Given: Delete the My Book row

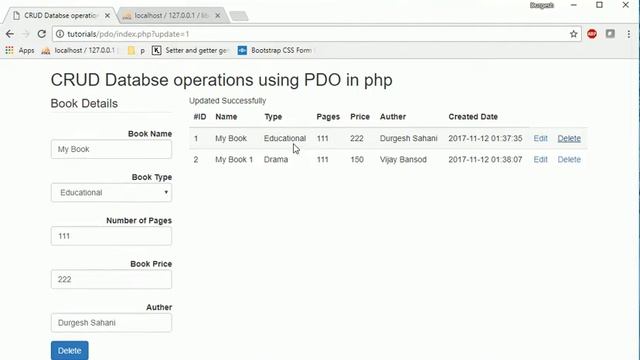Looking at the screenshot, I should pos(569,138).
